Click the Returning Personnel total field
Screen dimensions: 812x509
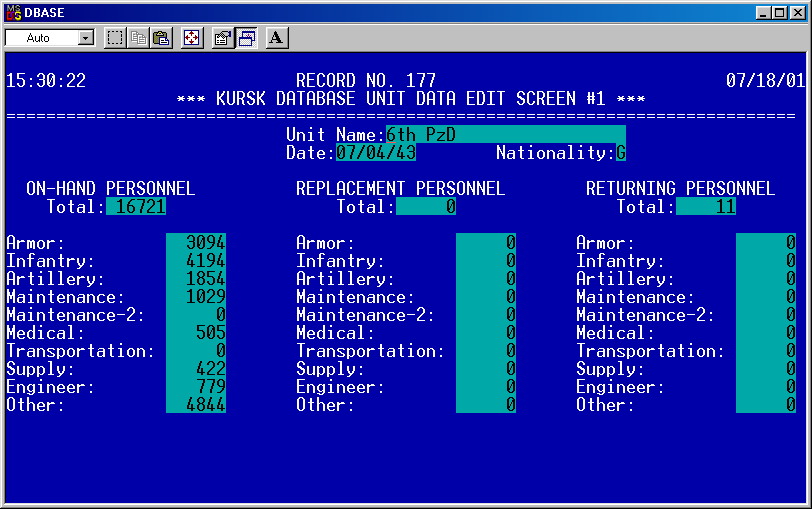[x=706, y=207]
